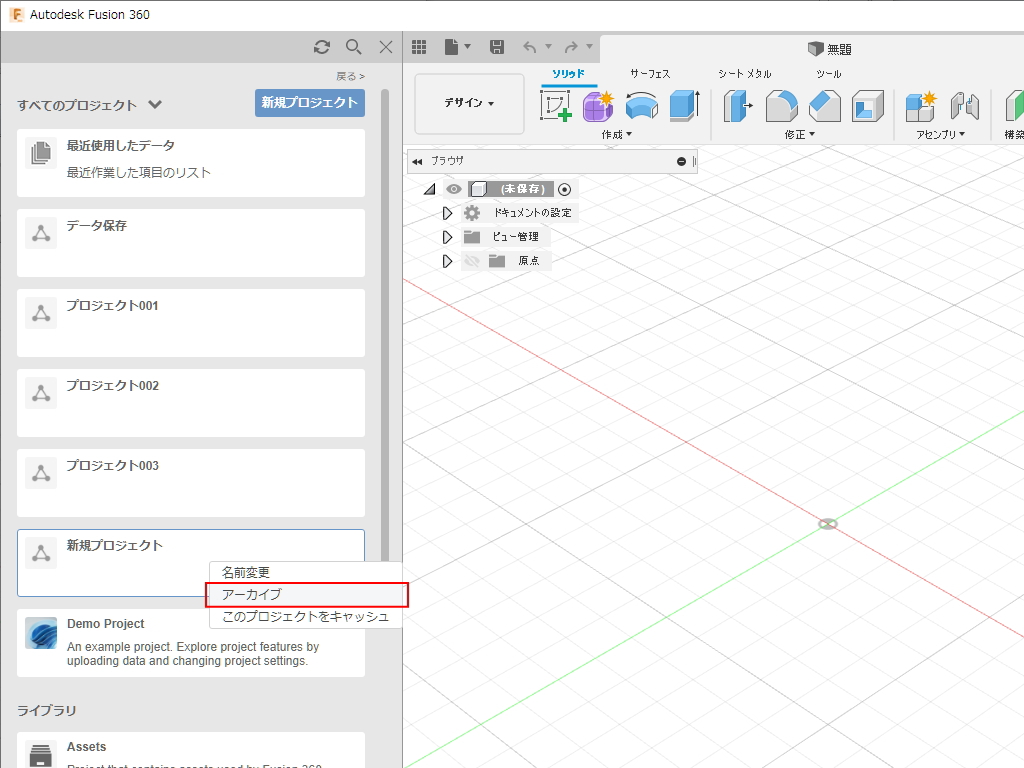Image resolution: width=1024 pixels, height=768 pixels.
Task: Open search in the data panel
Action: (x=353, y=47)
